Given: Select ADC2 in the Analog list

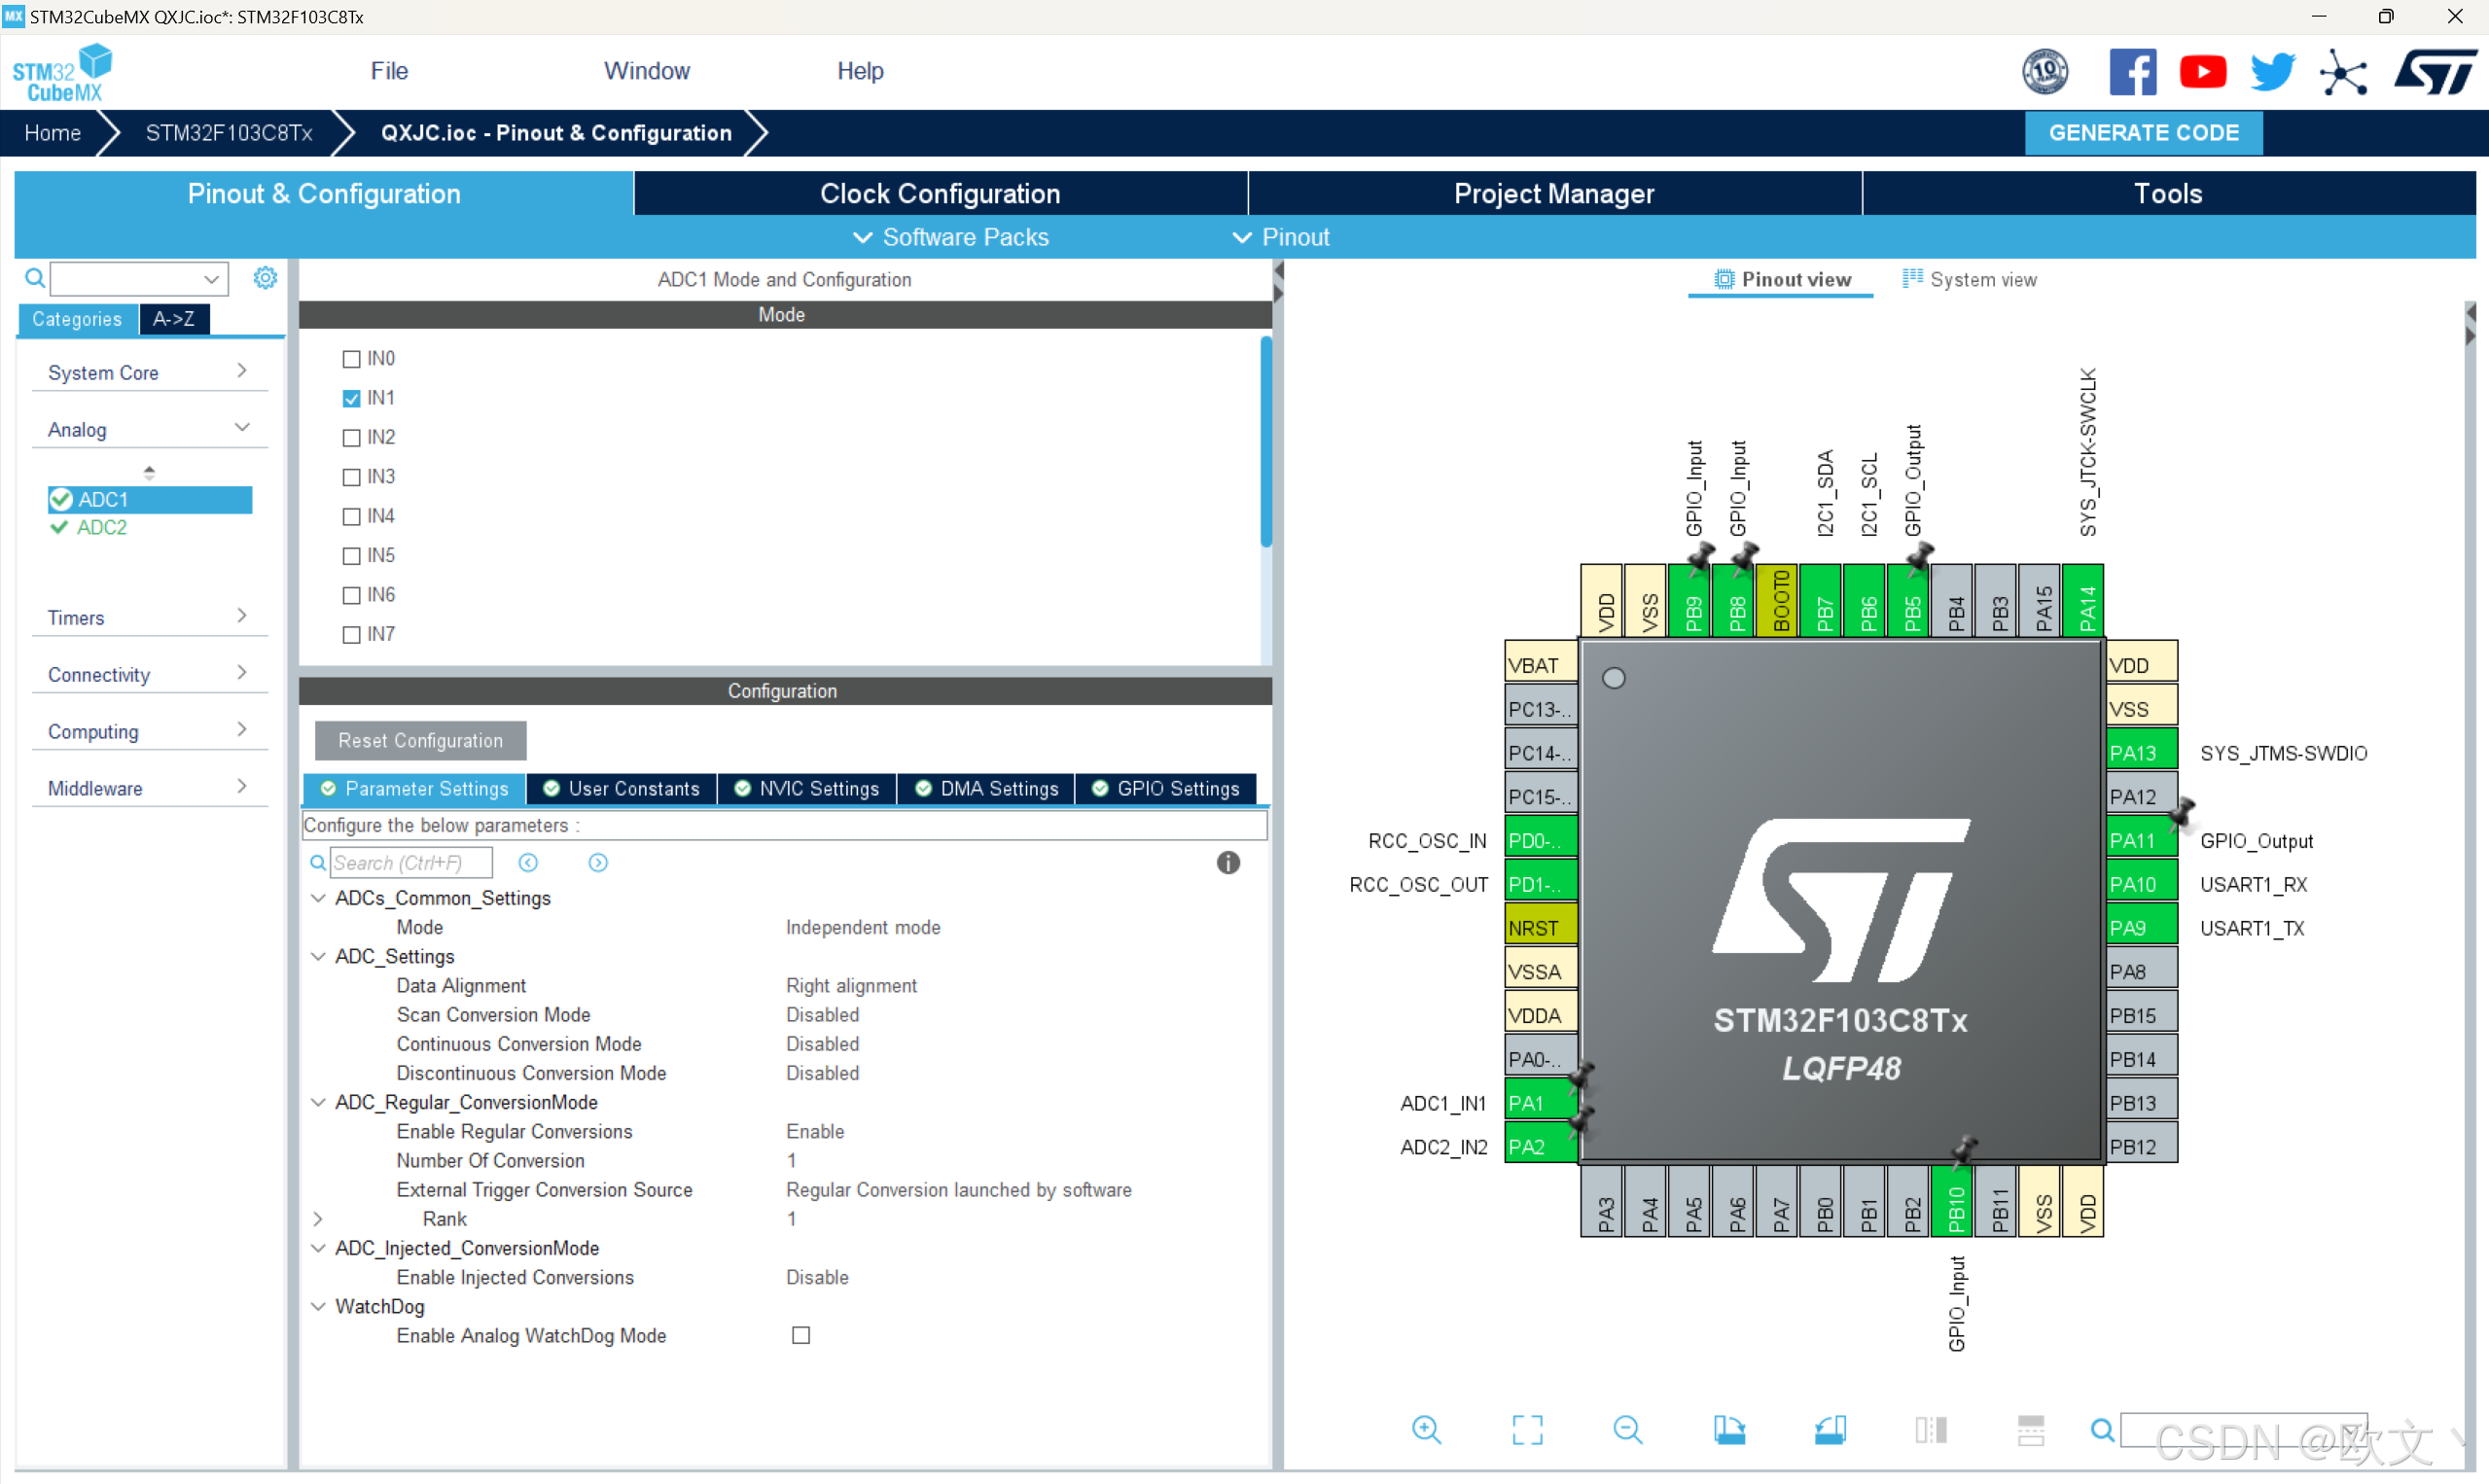Looking at the screenshot, I should pyautogui.click(x=102, y=527).
